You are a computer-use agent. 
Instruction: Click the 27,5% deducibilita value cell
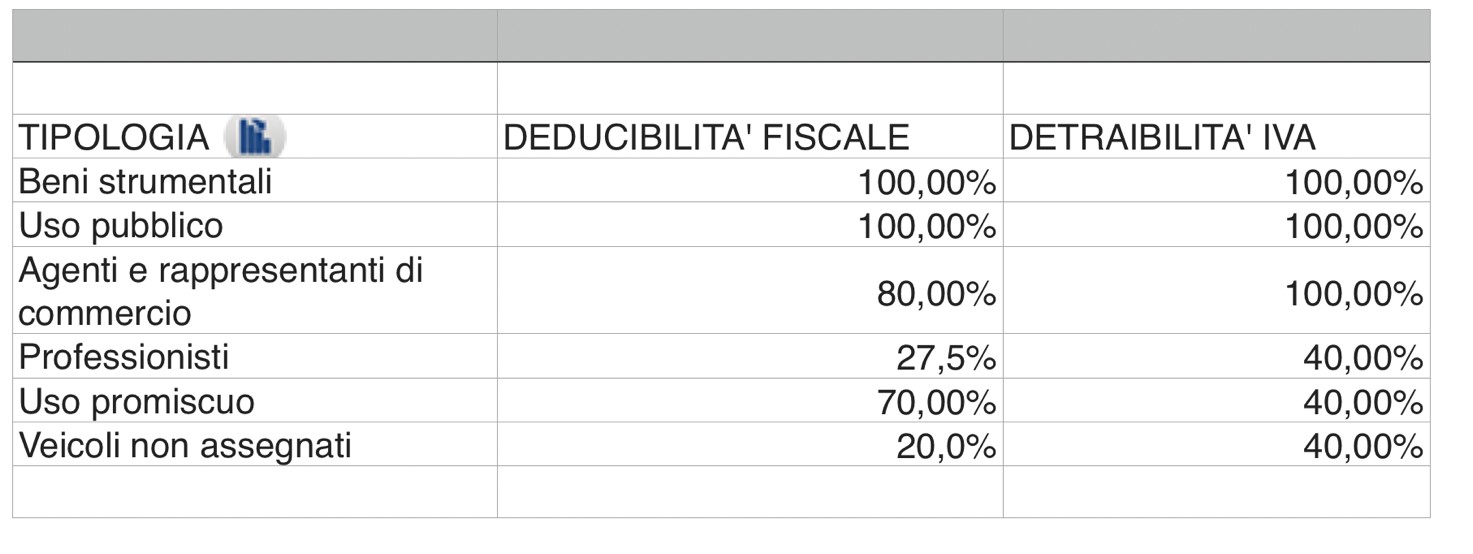click(750, 356)
